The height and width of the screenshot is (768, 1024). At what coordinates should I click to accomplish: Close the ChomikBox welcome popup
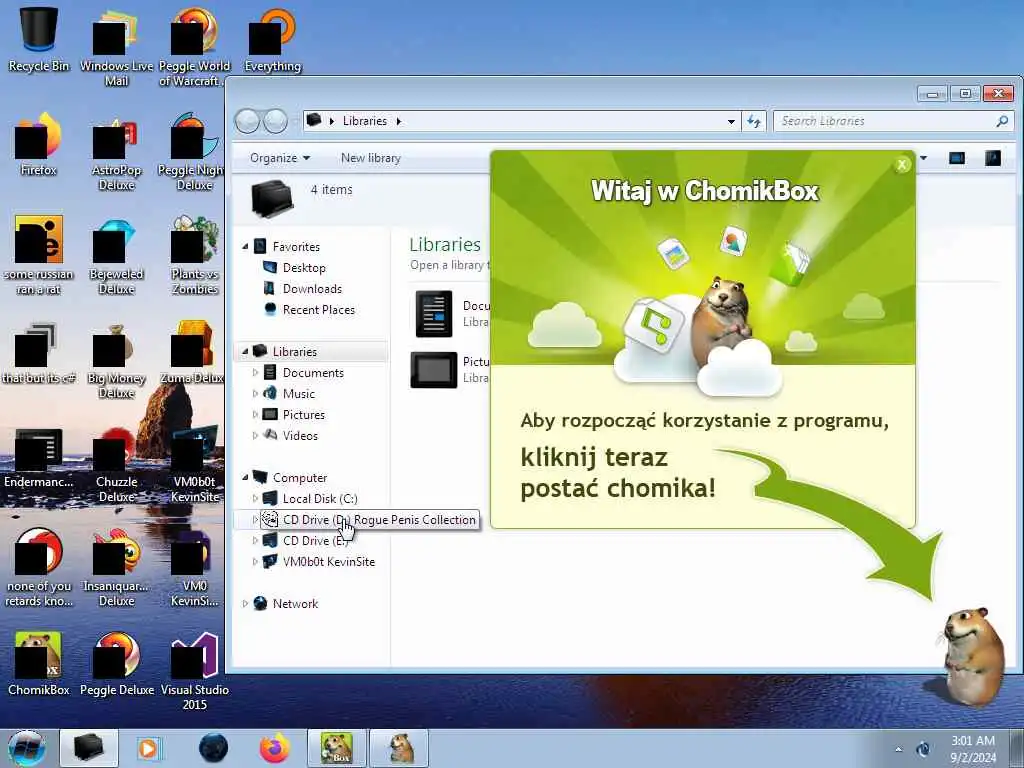(902, 165)
